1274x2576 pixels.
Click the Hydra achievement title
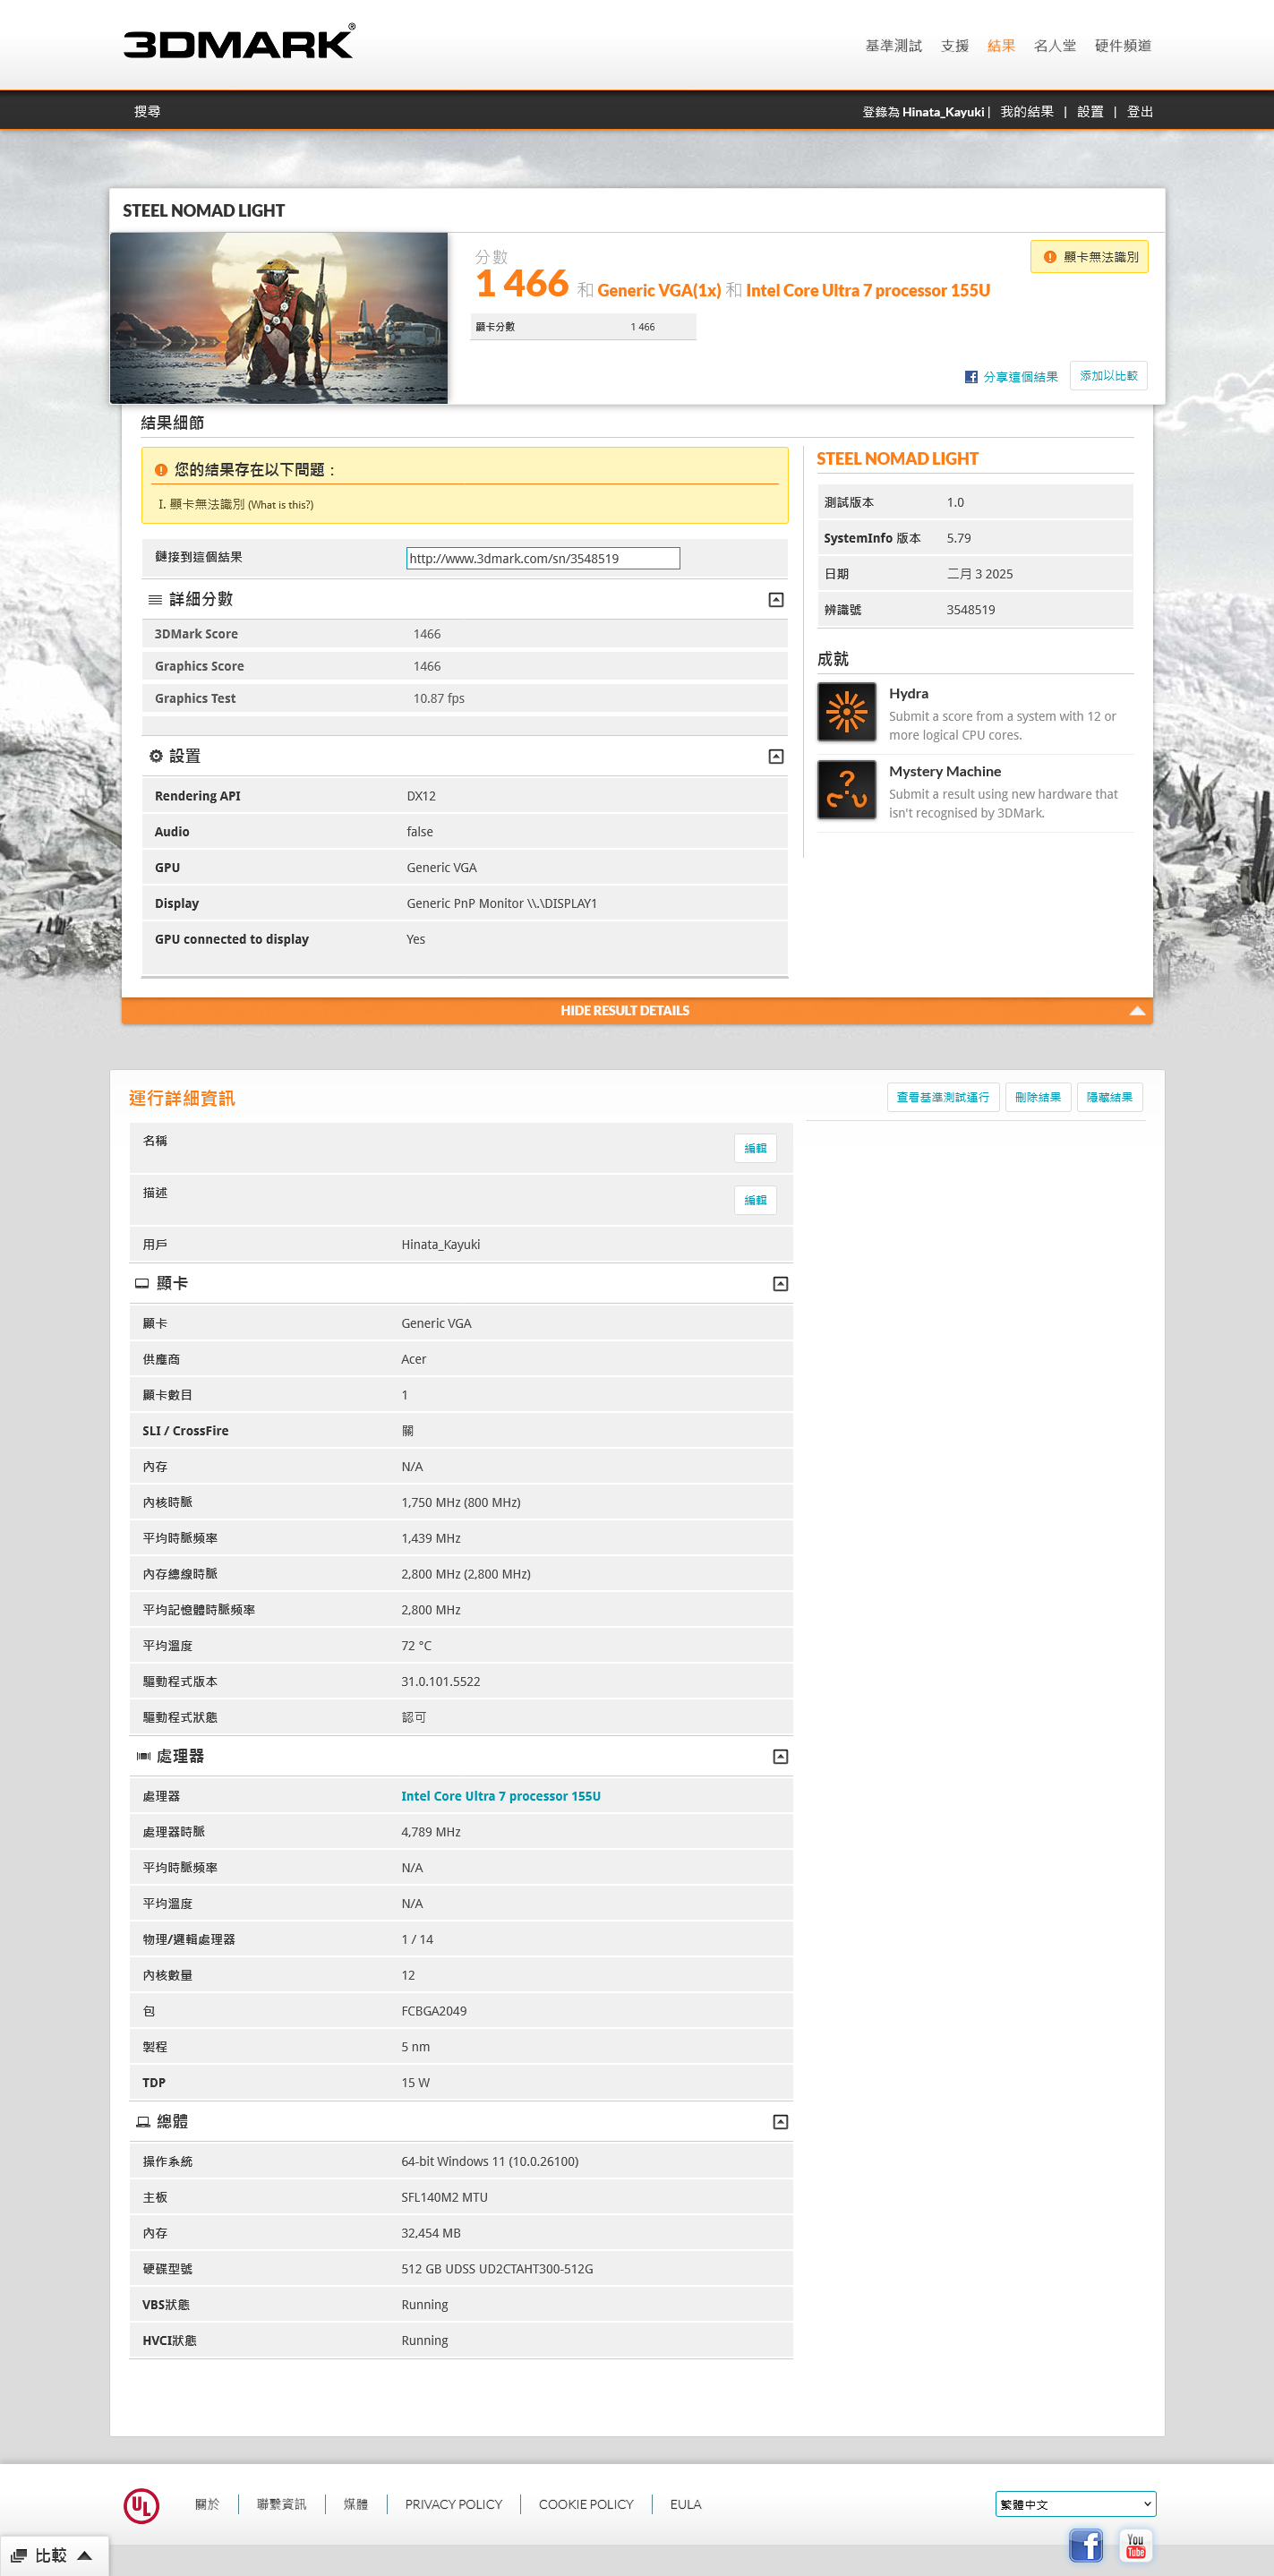(908, 694)
